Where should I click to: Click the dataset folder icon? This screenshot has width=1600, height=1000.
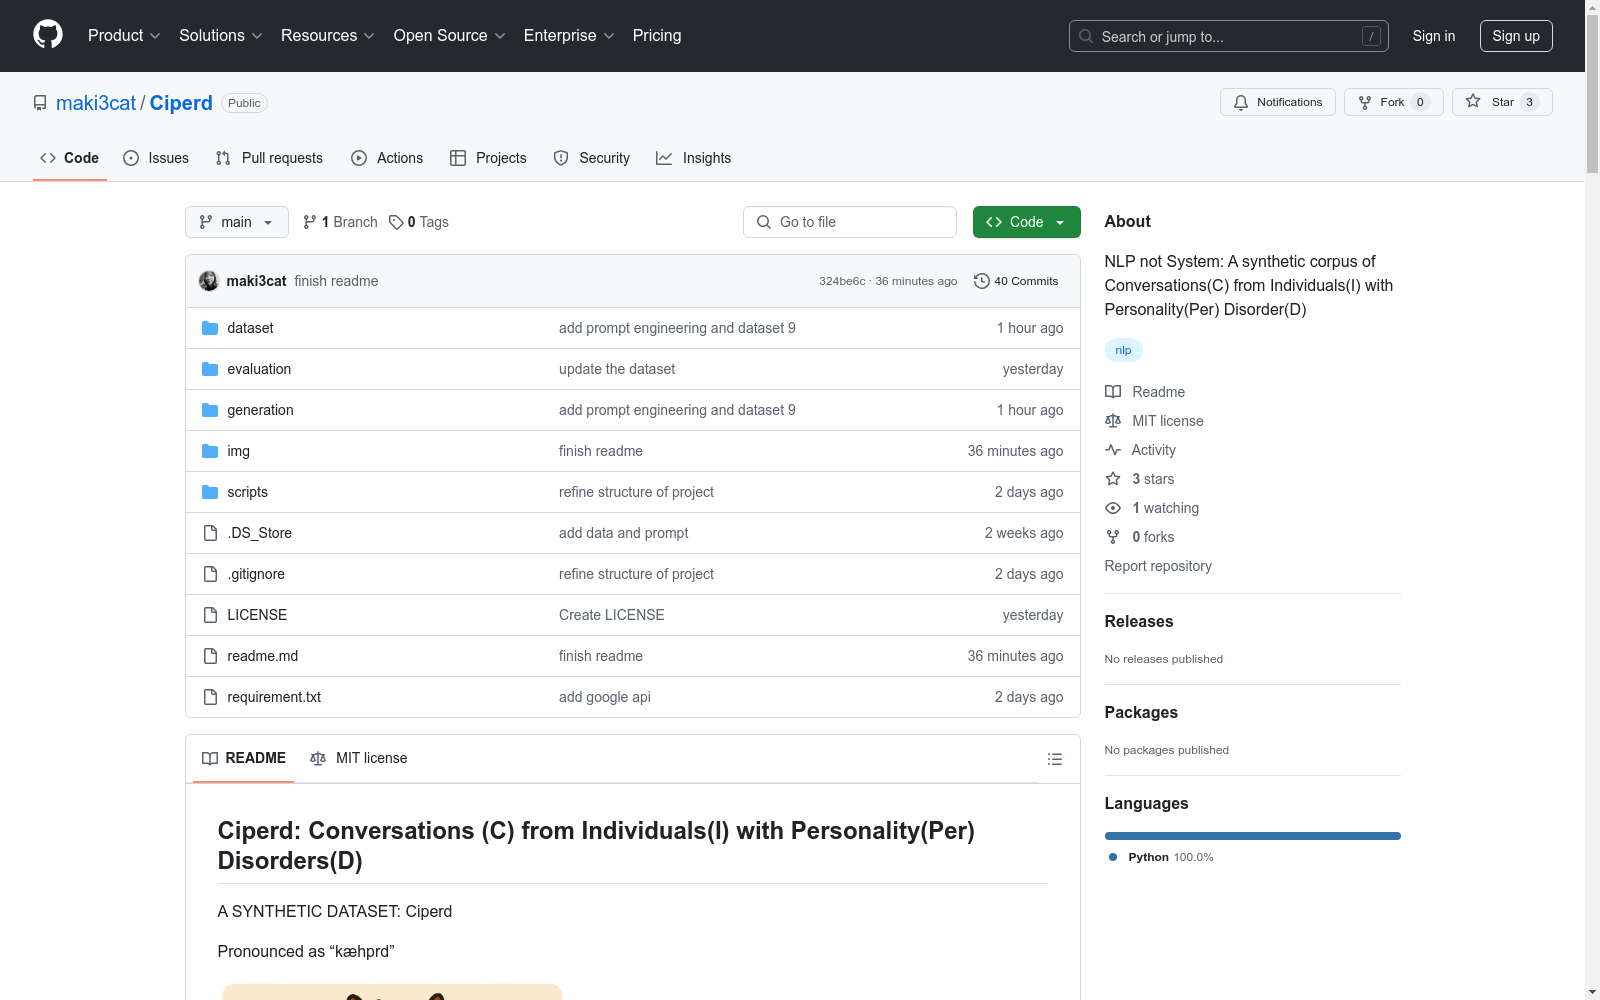coord(210,328)
